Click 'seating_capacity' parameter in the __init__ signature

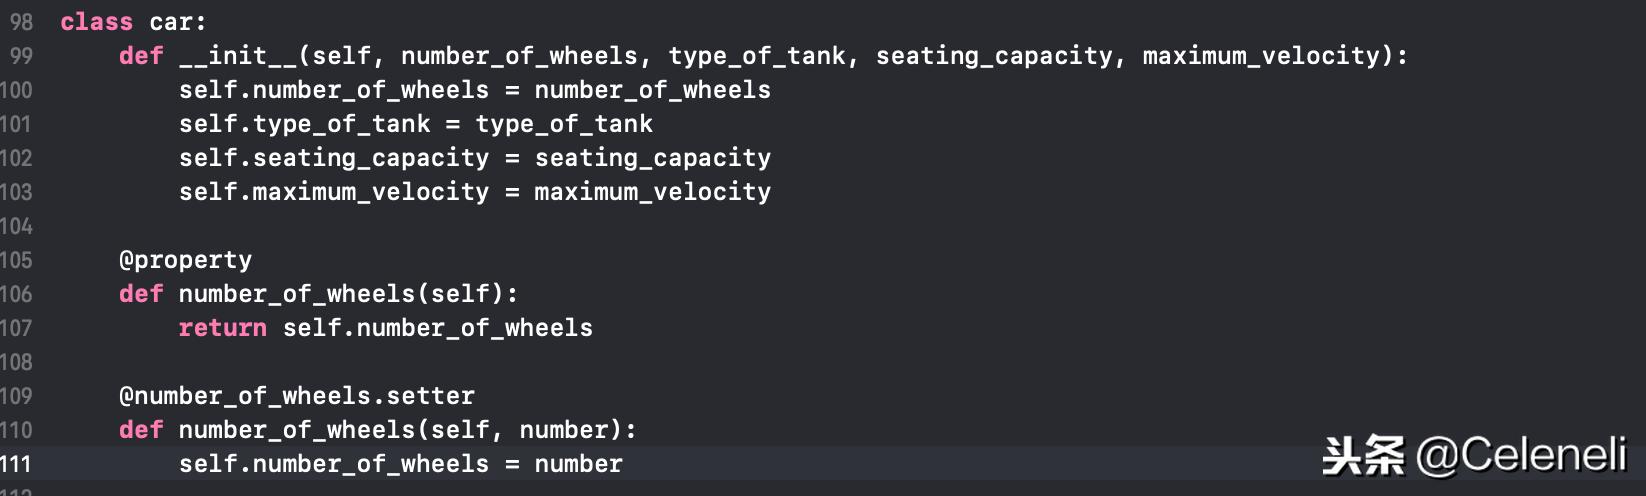click(x=994, y=56)
